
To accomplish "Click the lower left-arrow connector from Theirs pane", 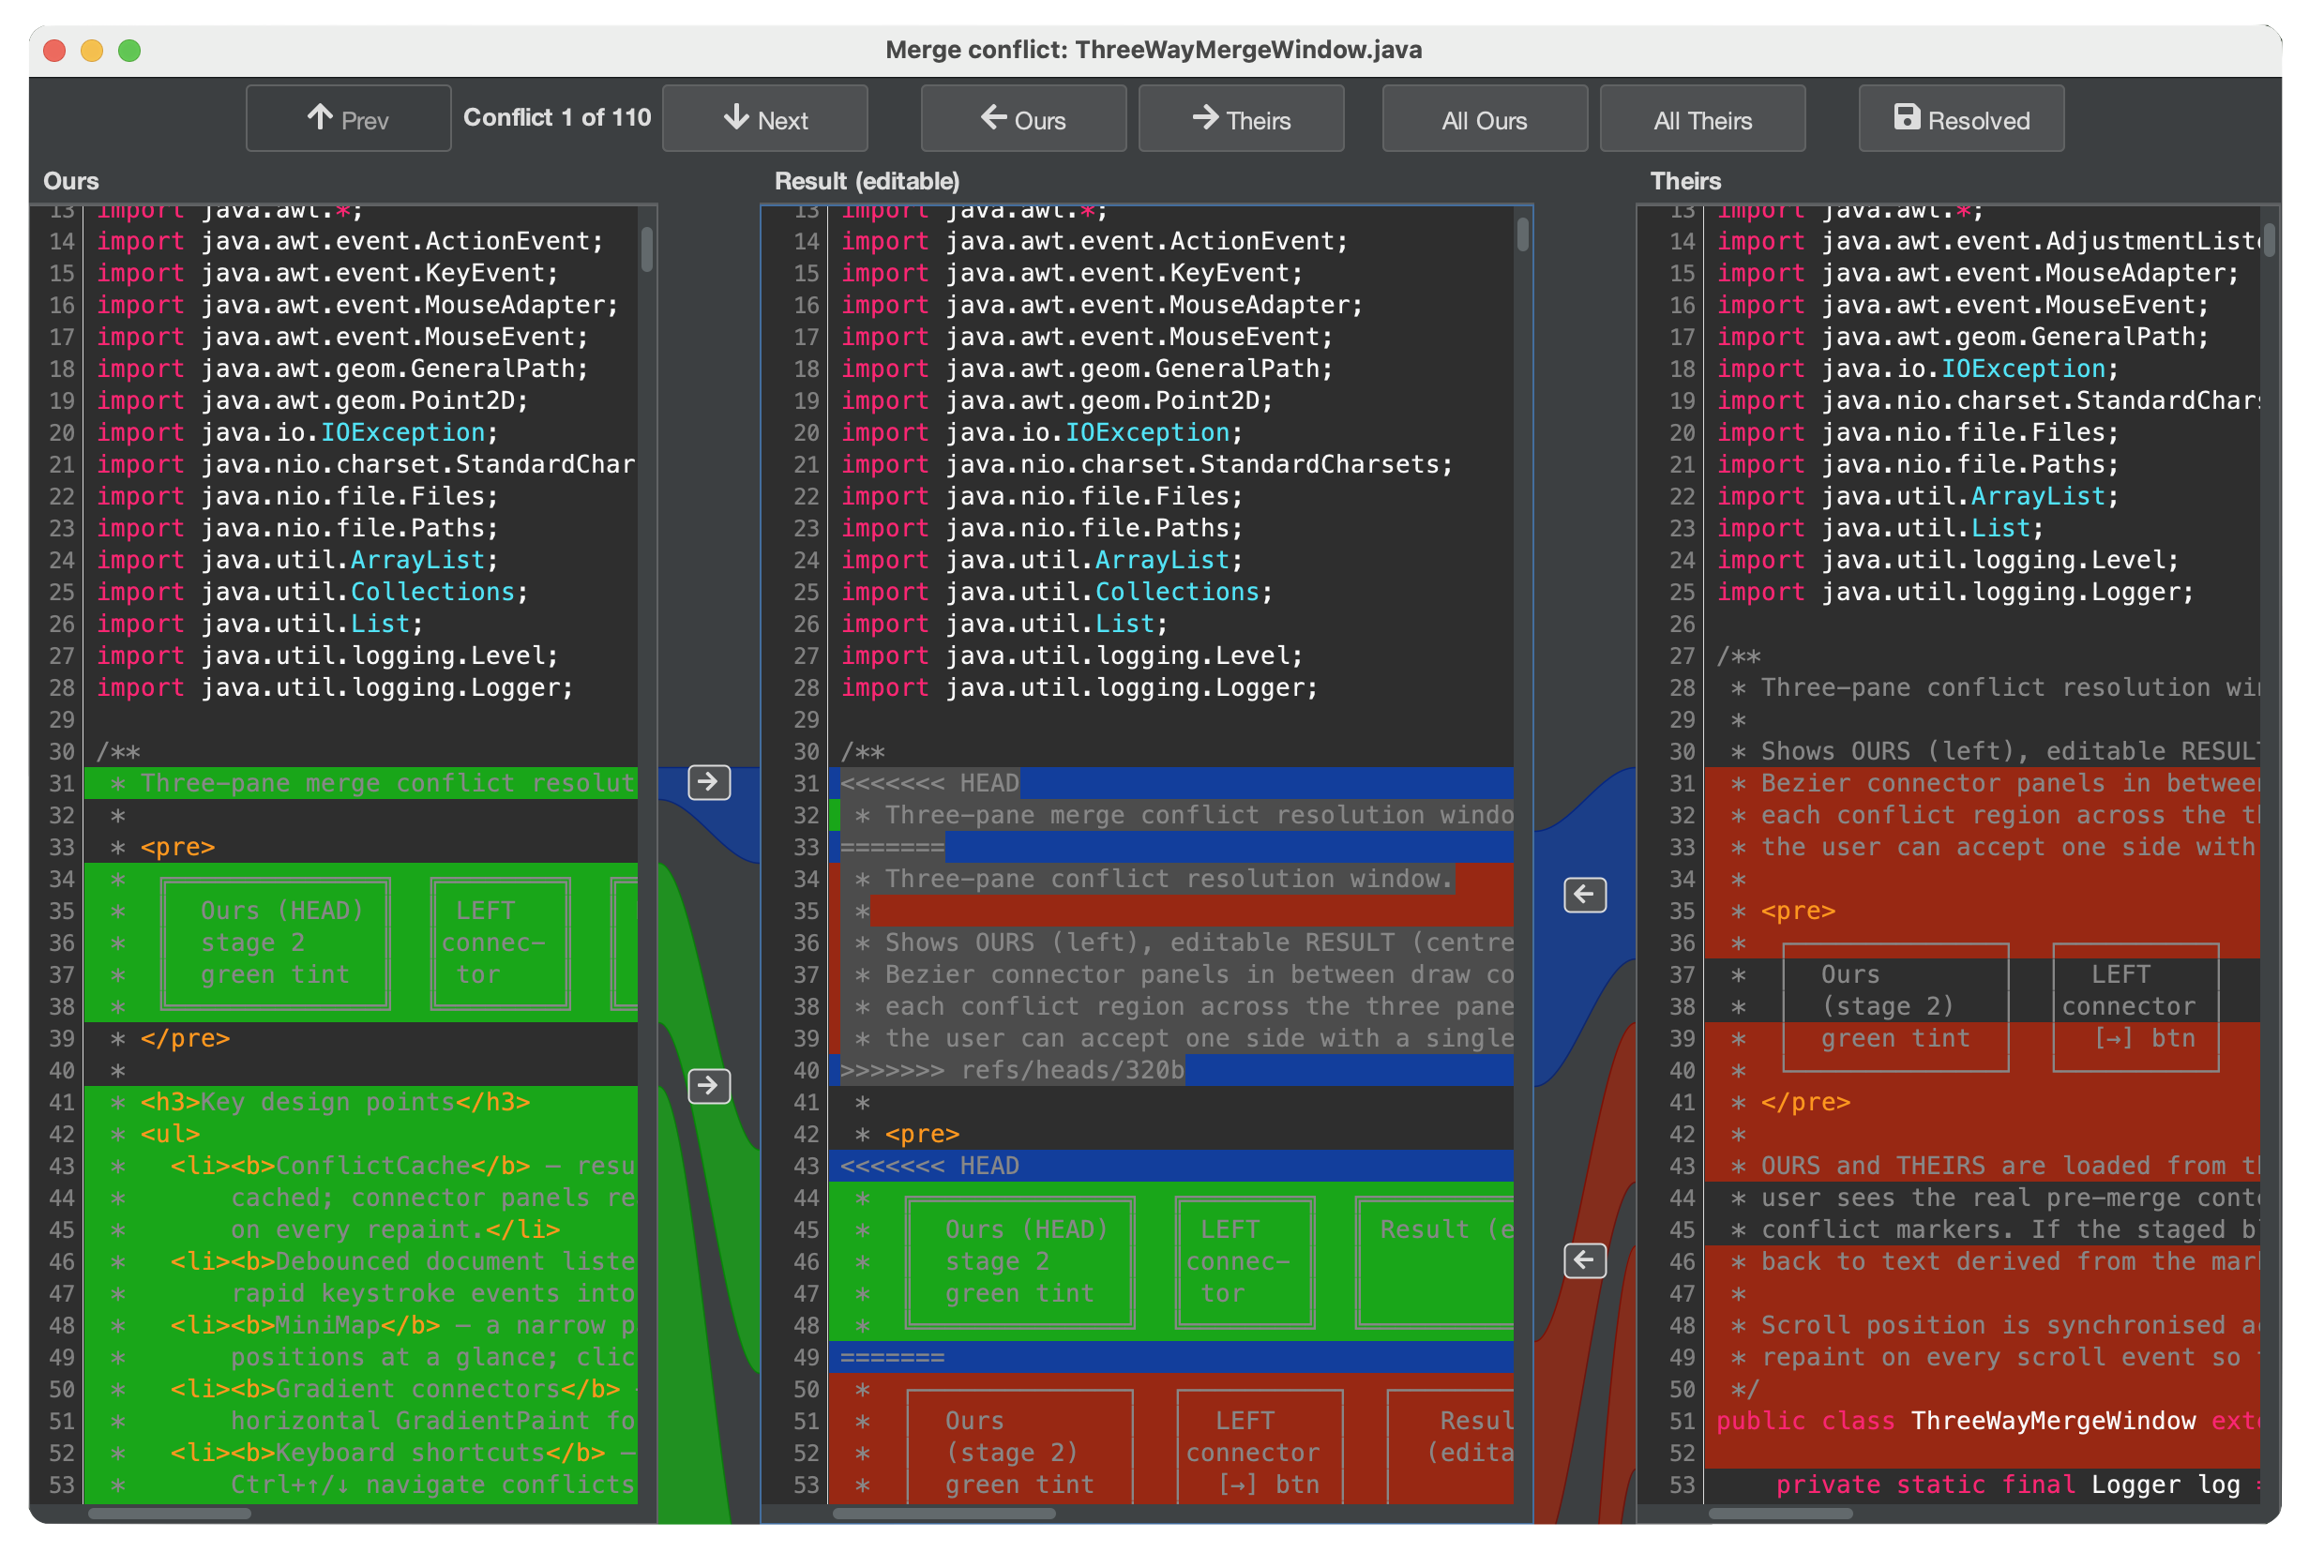I will (x=1584, y=1261).
